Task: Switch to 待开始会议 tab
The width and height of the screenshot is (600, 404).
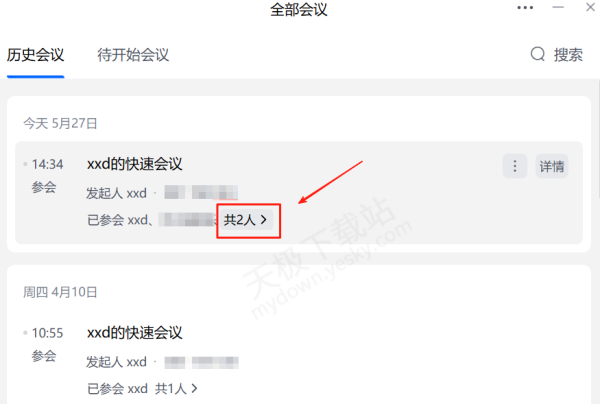Action: click(x=133, y=55)
